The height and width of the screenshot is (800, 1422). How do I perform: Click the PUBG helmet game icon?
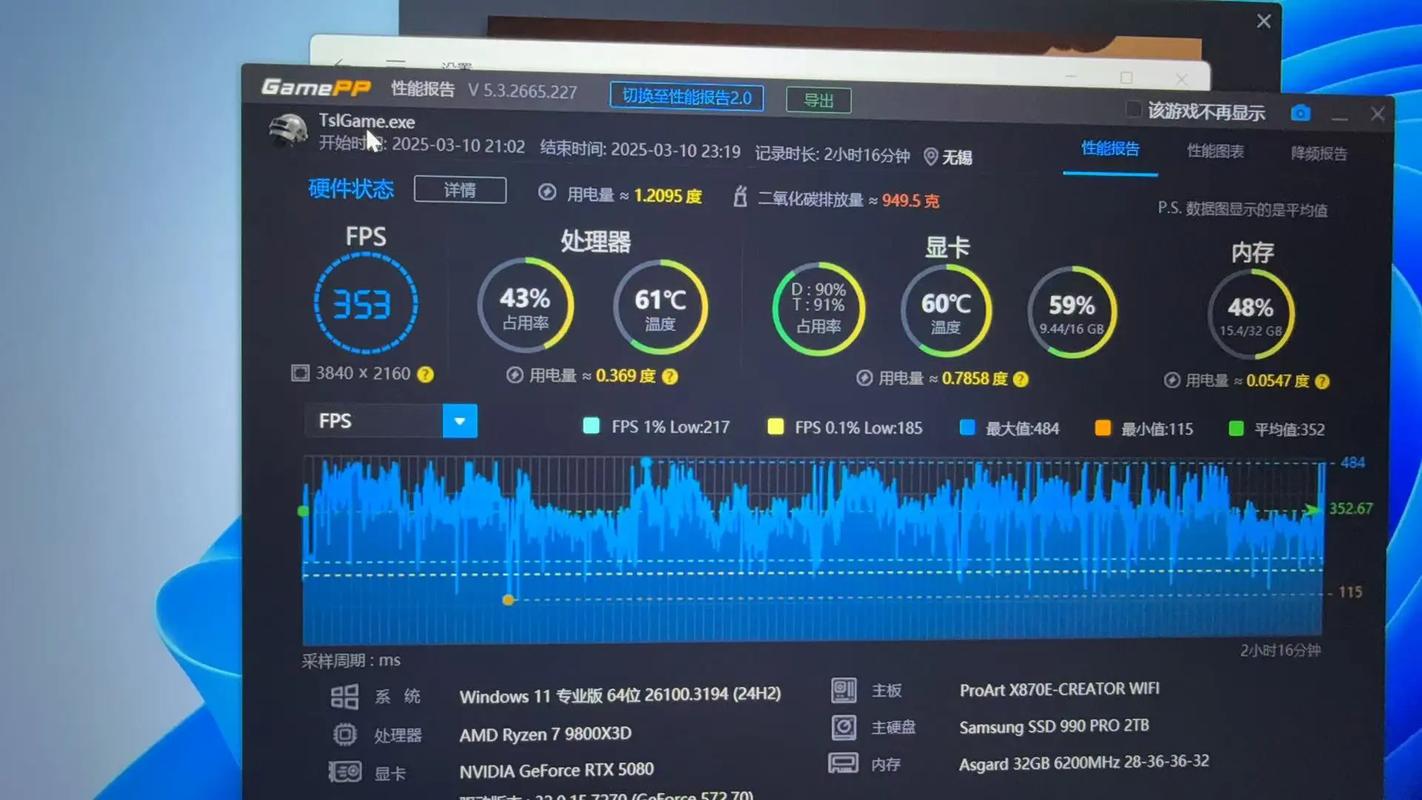pos(288,132)
